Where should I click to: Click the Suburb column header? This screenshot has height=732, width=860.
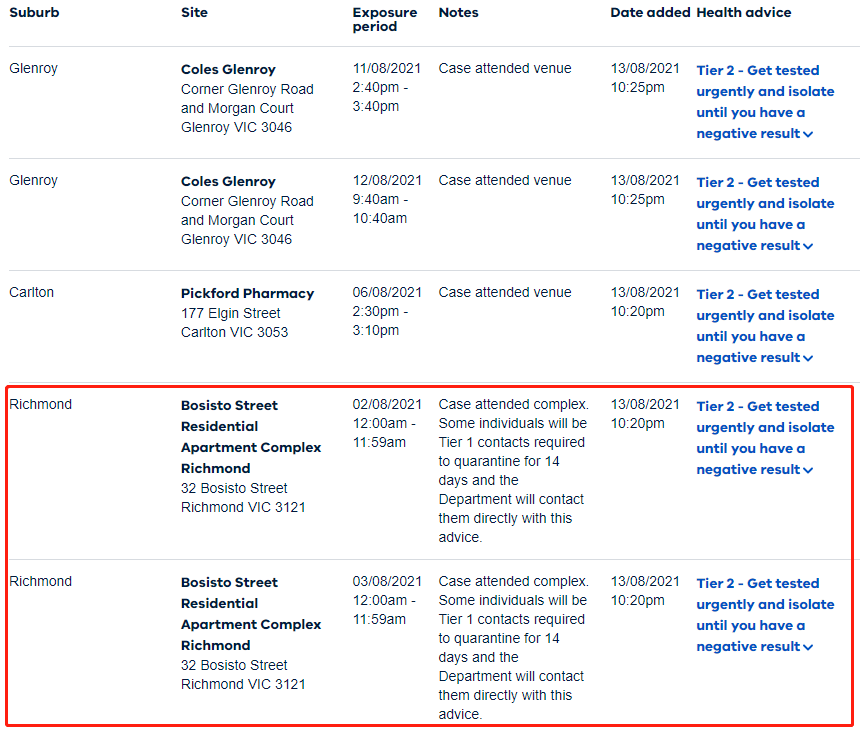pyautogui.click(x=33, y=13)
